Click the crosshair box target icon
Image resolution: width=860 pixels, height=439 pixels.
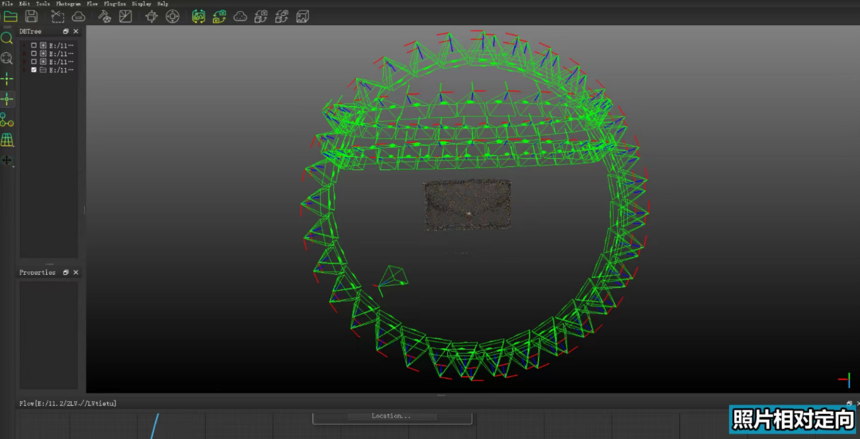151,16
